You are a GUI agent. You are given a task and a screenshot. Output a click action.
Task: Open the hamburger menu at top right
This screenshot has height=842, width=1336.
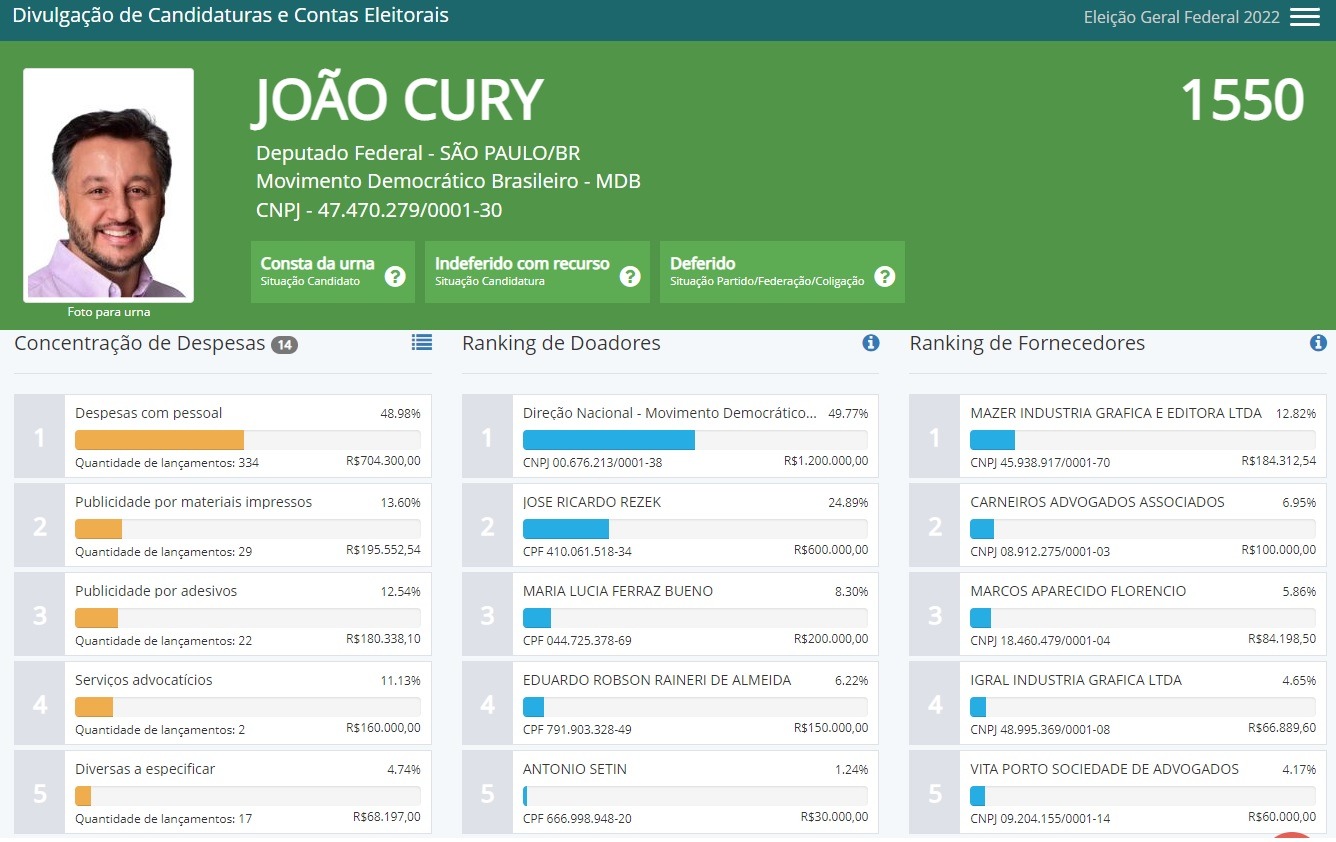tap(1304, 17)
